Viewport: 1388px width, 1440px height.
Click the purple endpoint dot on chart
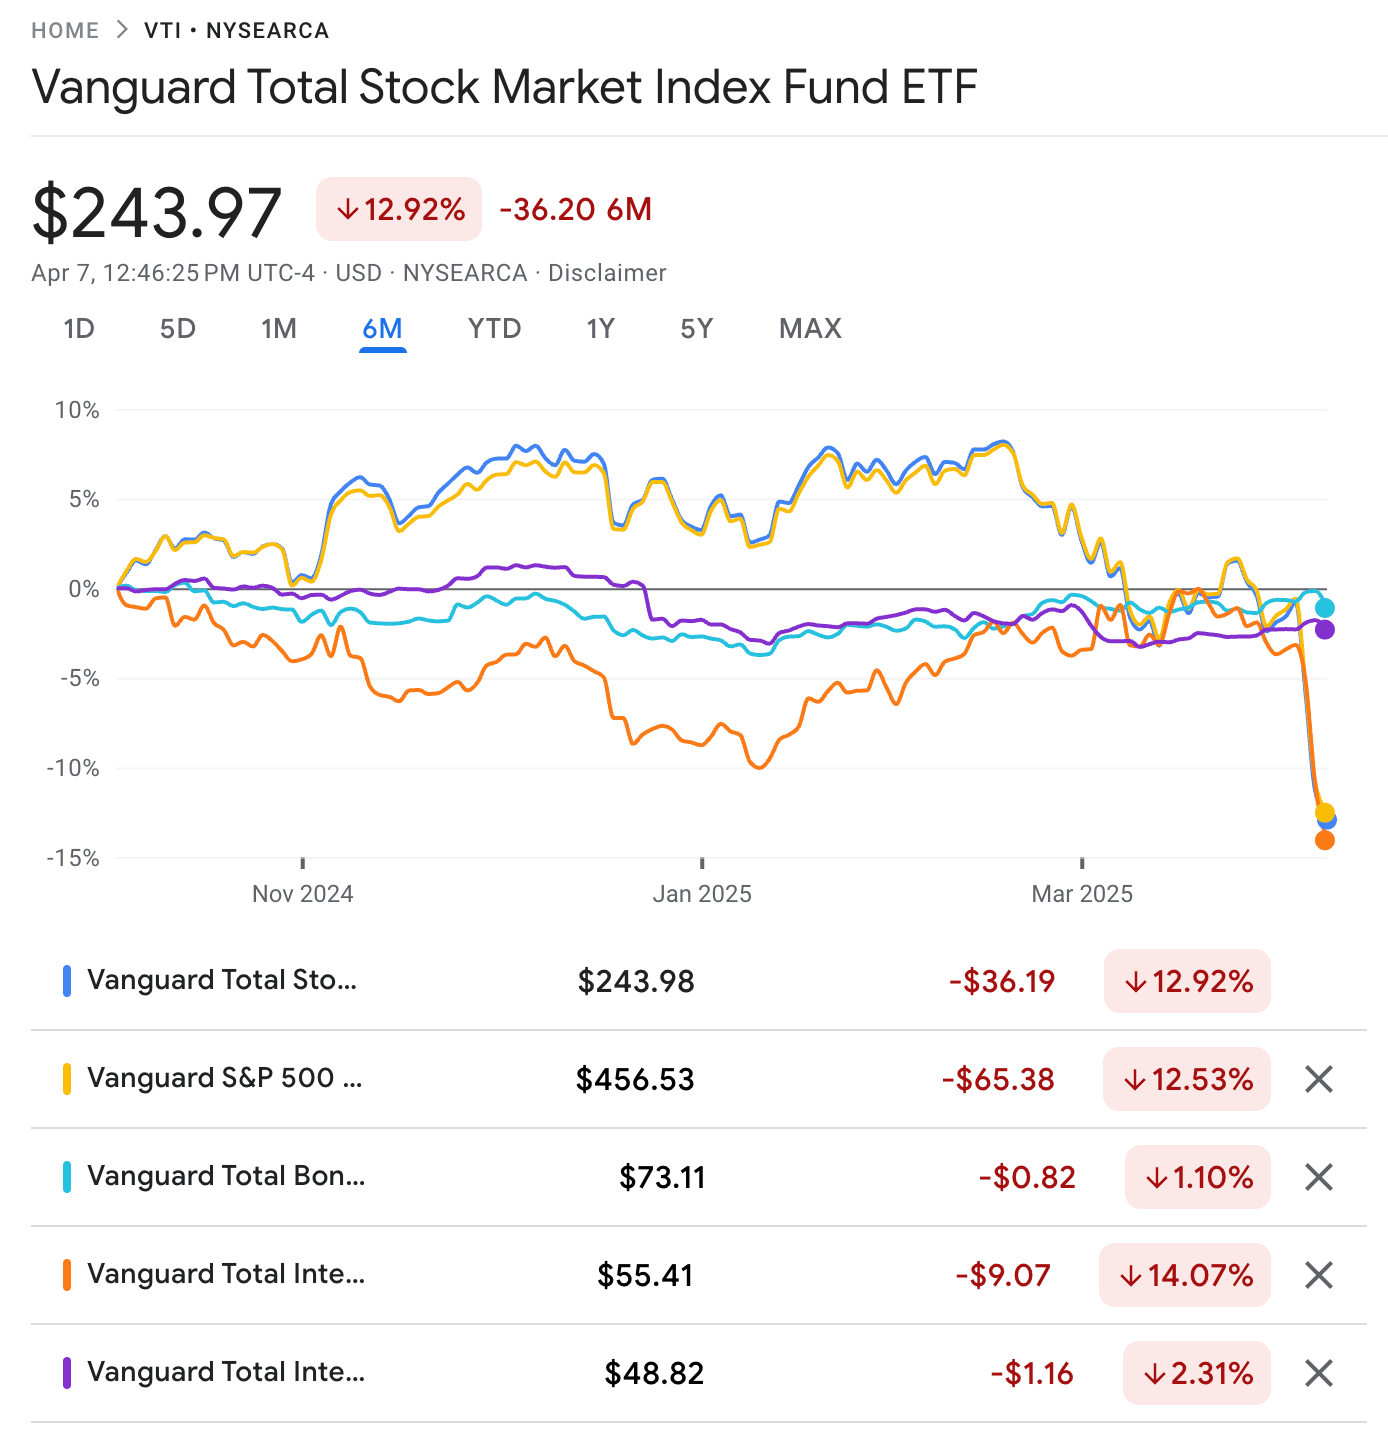[1325, 630]
